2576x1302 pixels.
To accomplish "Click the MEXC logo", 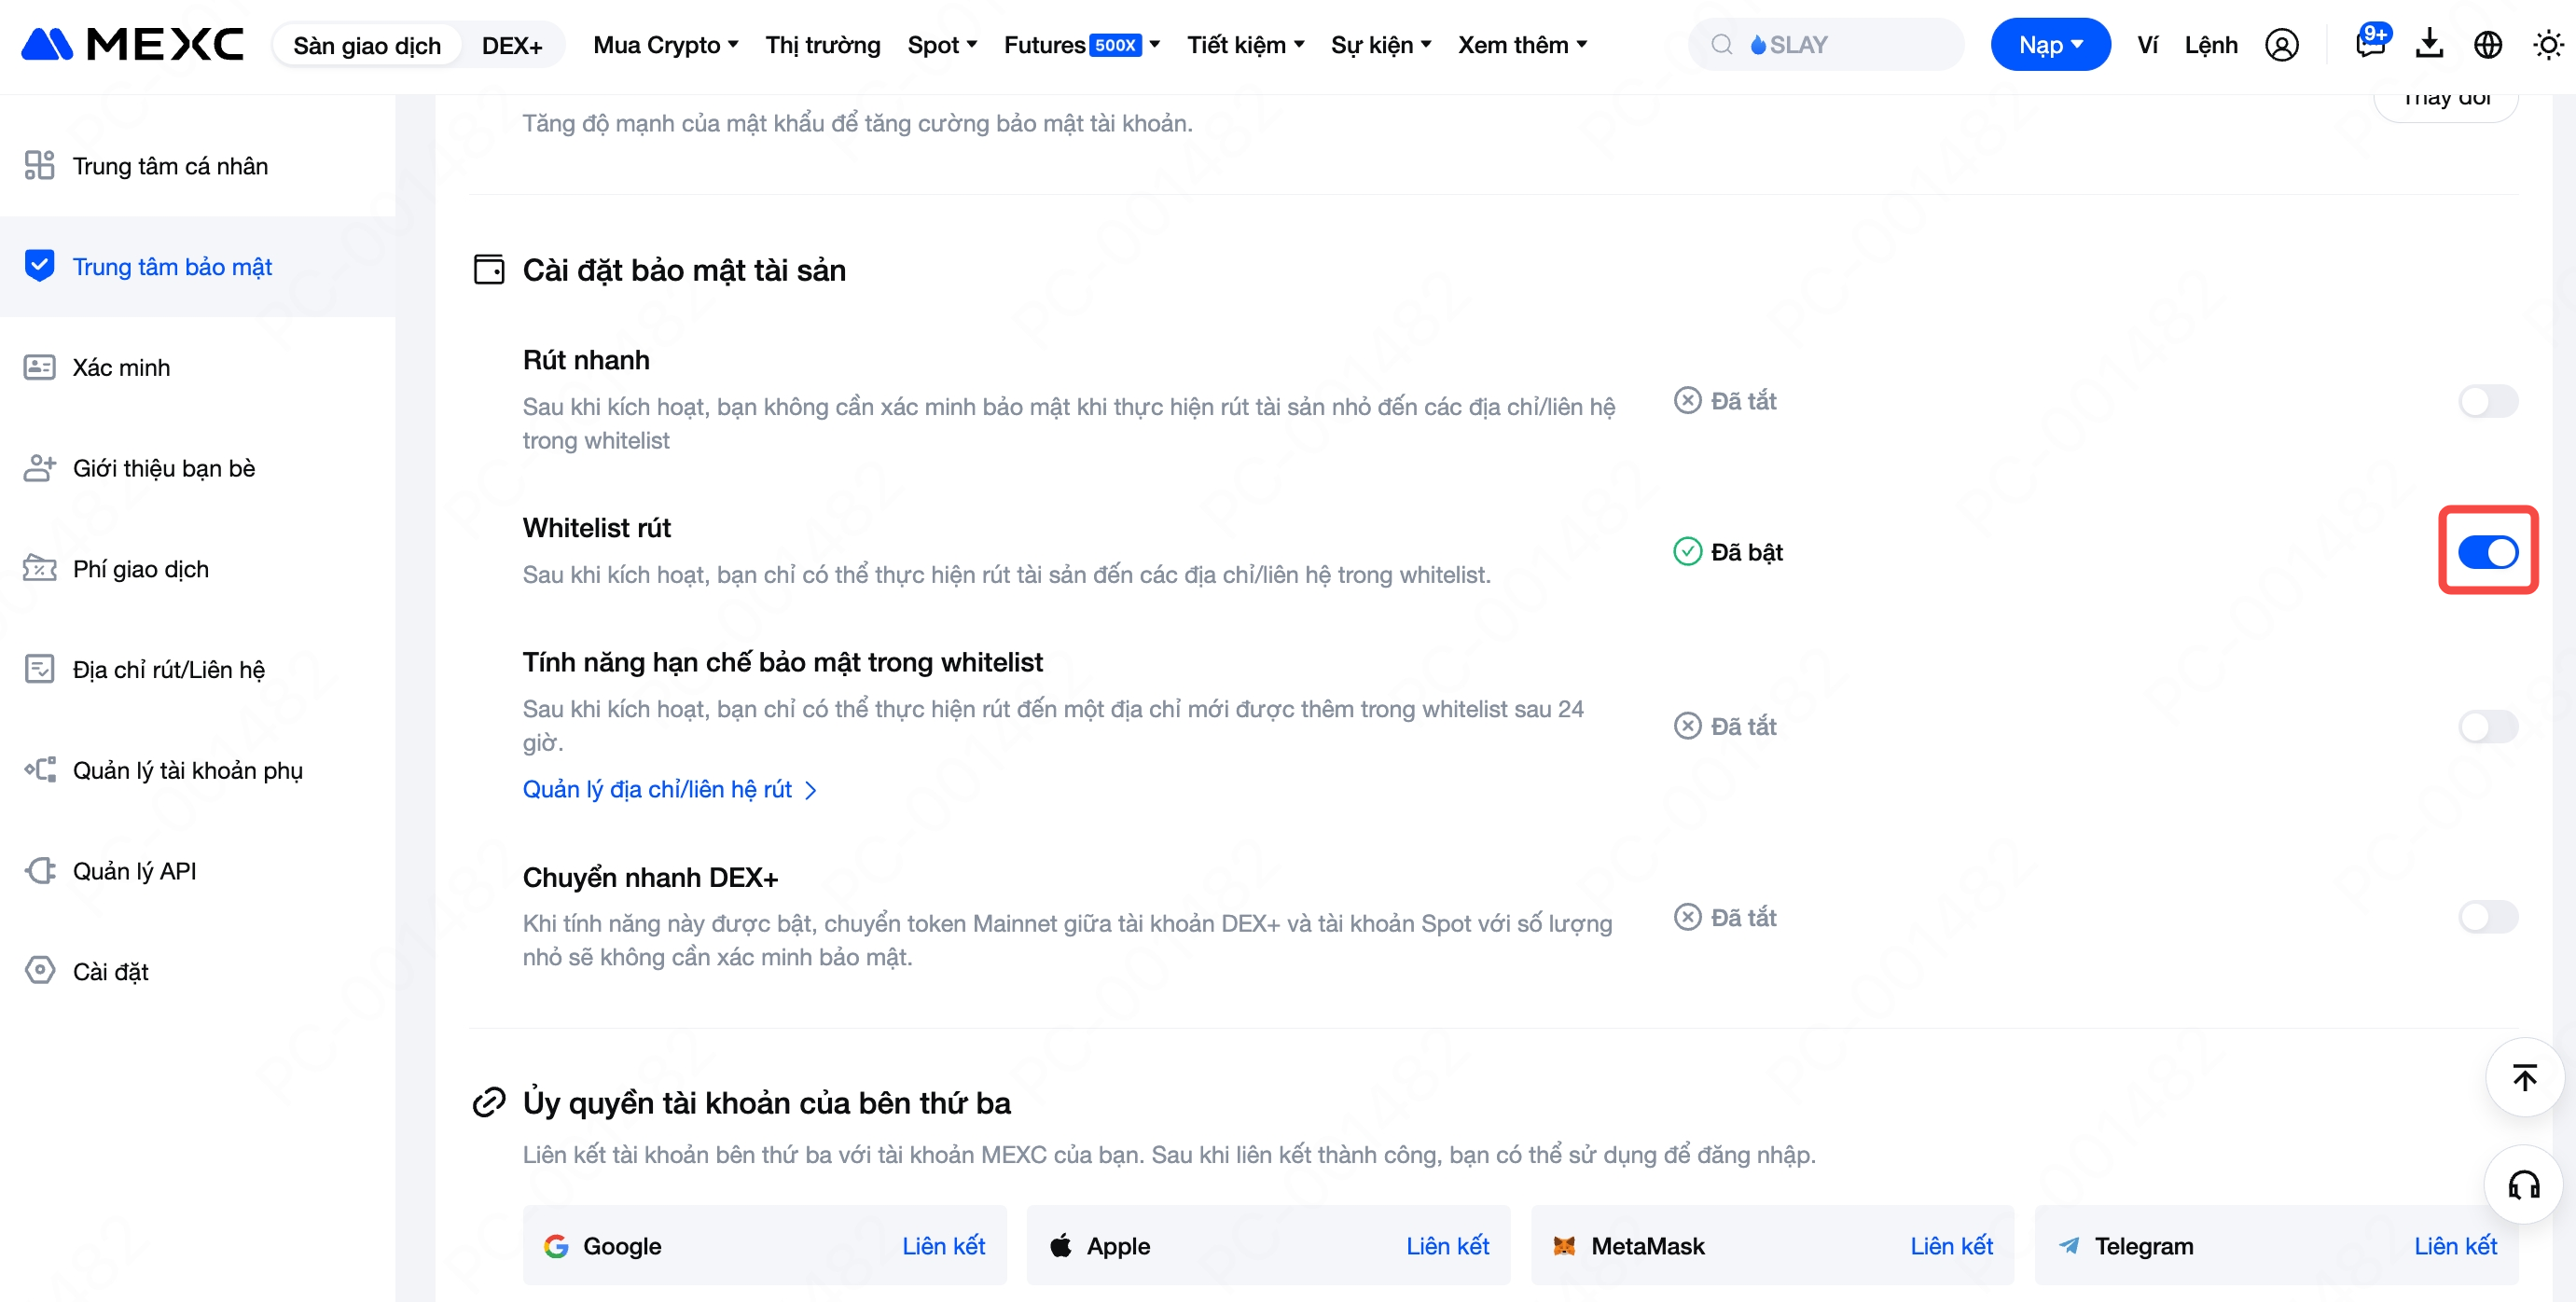I will [x=133, y=44].
